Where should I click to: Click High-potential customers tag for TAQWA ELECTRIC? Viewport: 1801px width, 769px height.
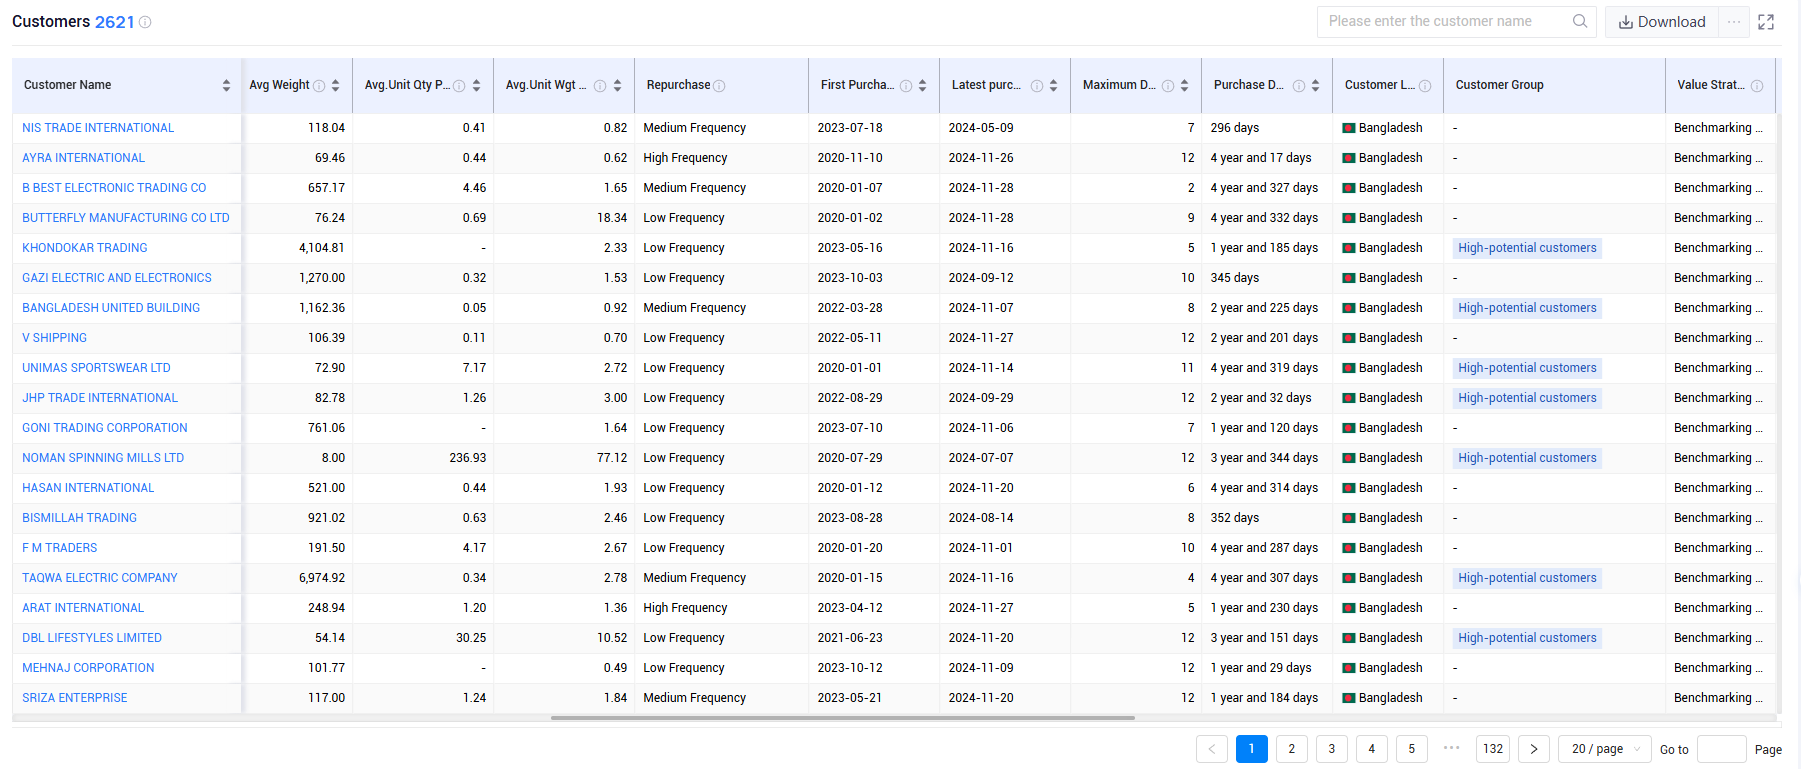point(1527,578)
